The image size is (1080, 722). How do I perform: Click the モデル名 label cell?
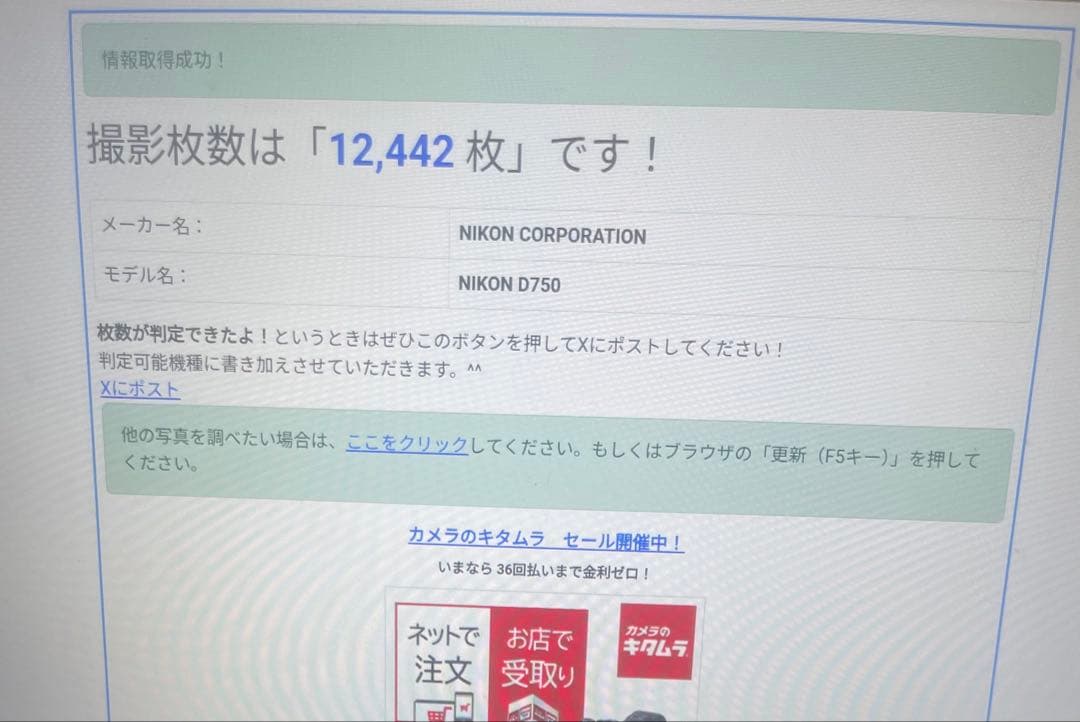[145, 274]
